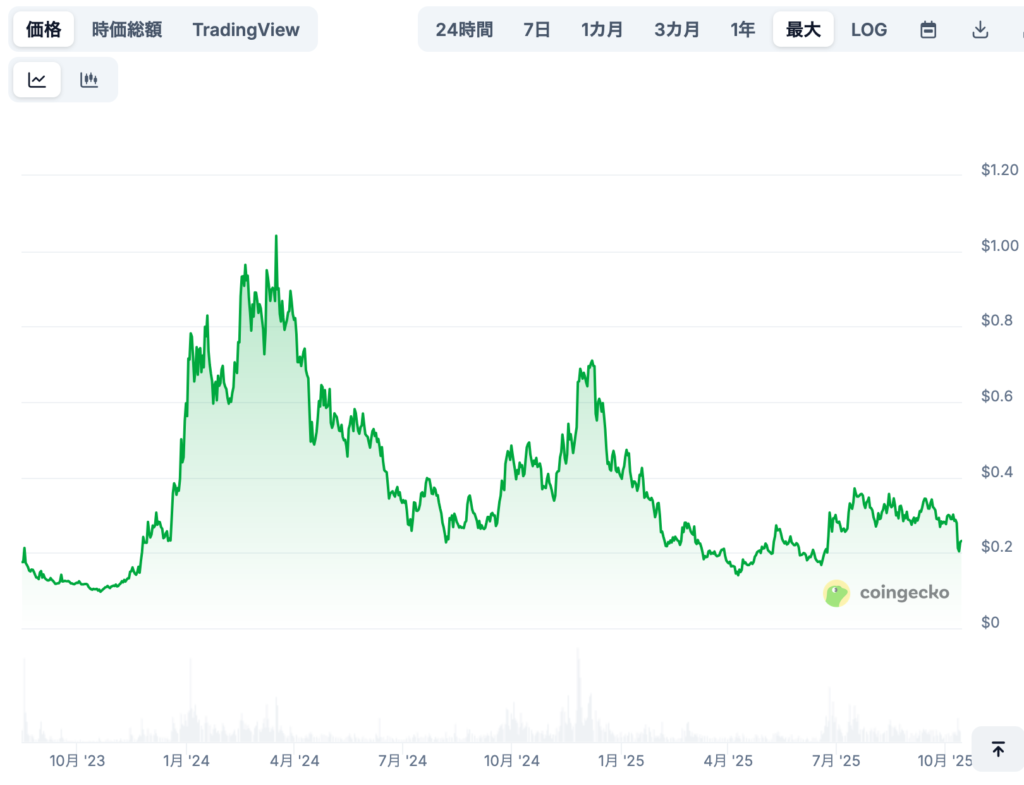The image size is (1024, 785).
Task: Set range to 1カ月
Action: coord(602,30)
